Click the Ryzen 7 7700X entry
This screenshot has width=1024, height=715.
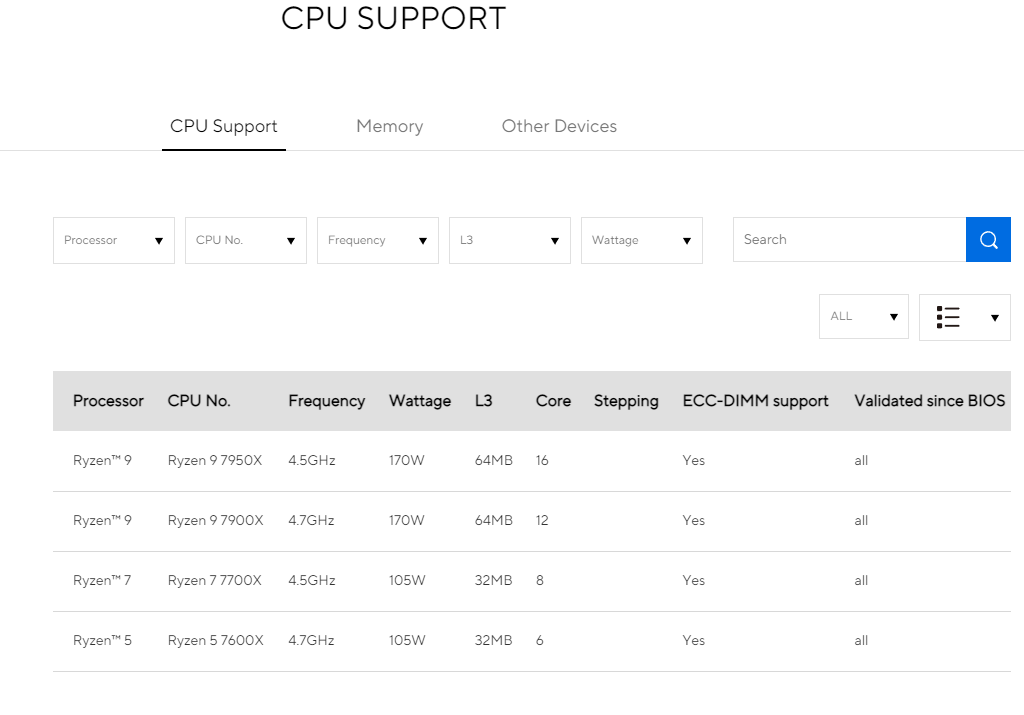[215, 581]
